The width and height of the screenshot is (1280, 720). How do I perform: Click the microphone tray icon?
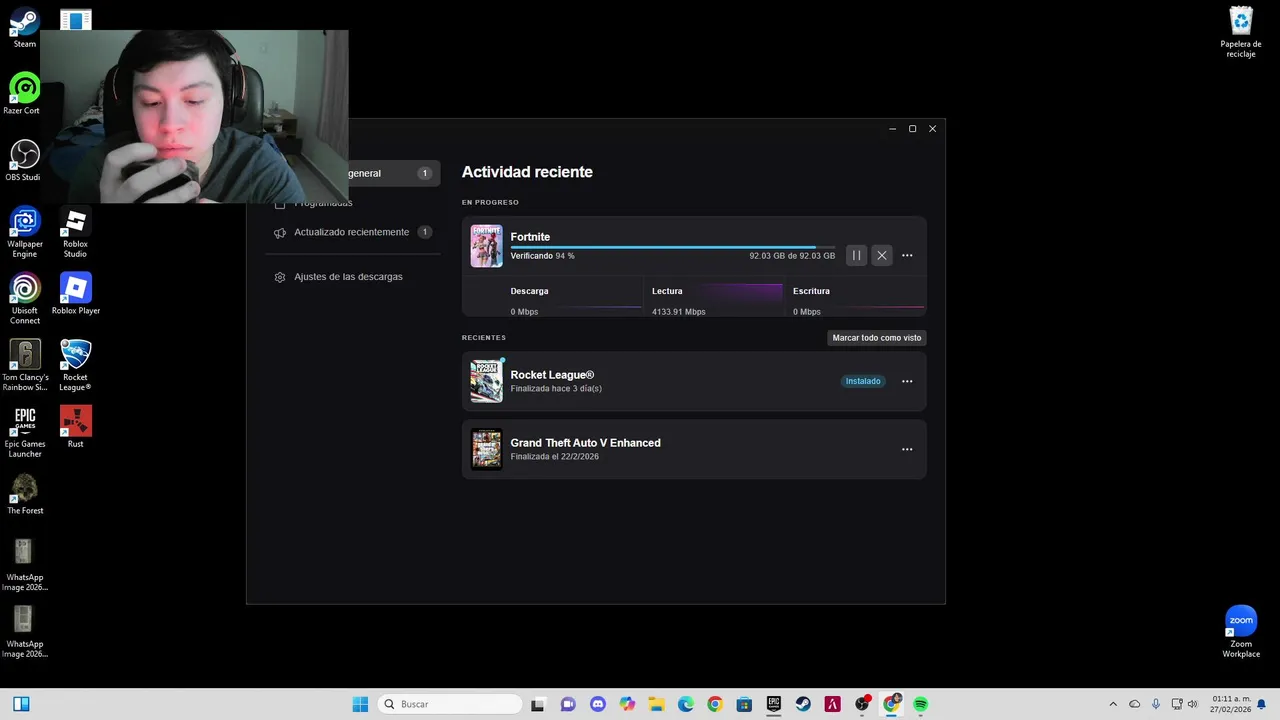coord(1156,704)
